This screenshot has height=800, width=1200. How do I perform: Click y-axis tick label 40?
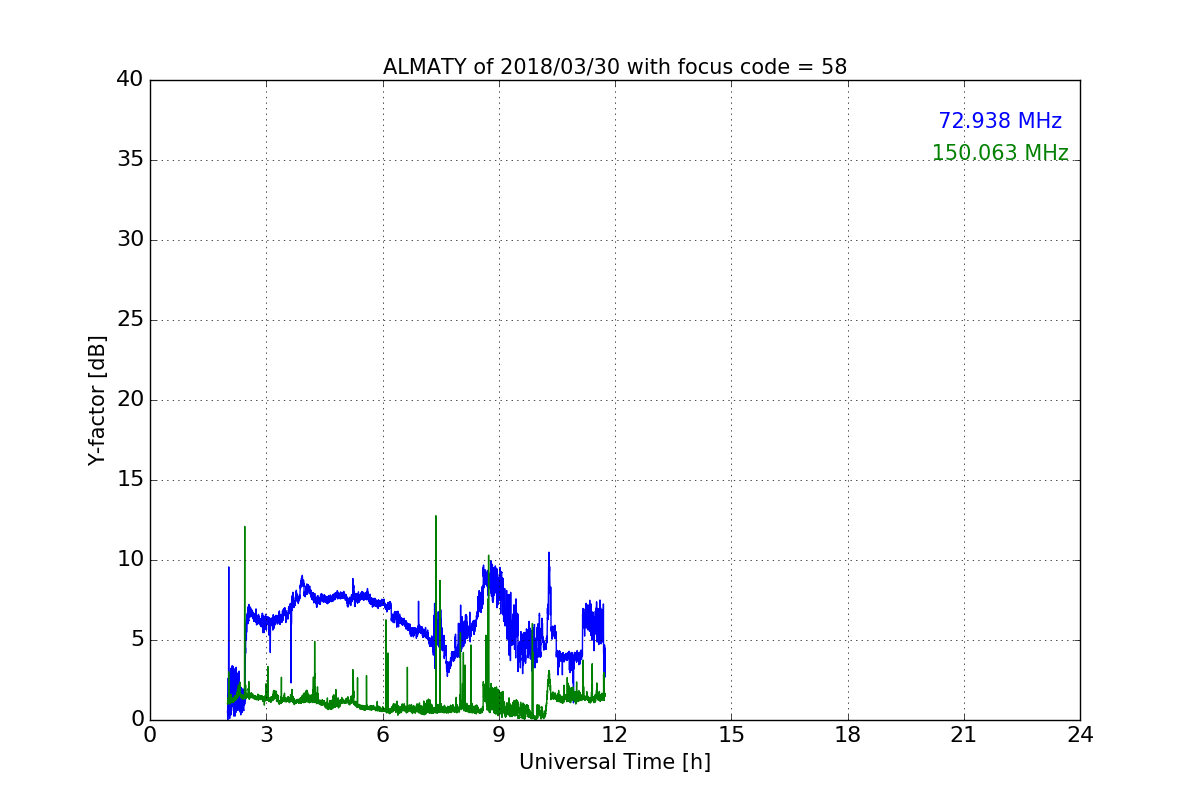point(130,80)
